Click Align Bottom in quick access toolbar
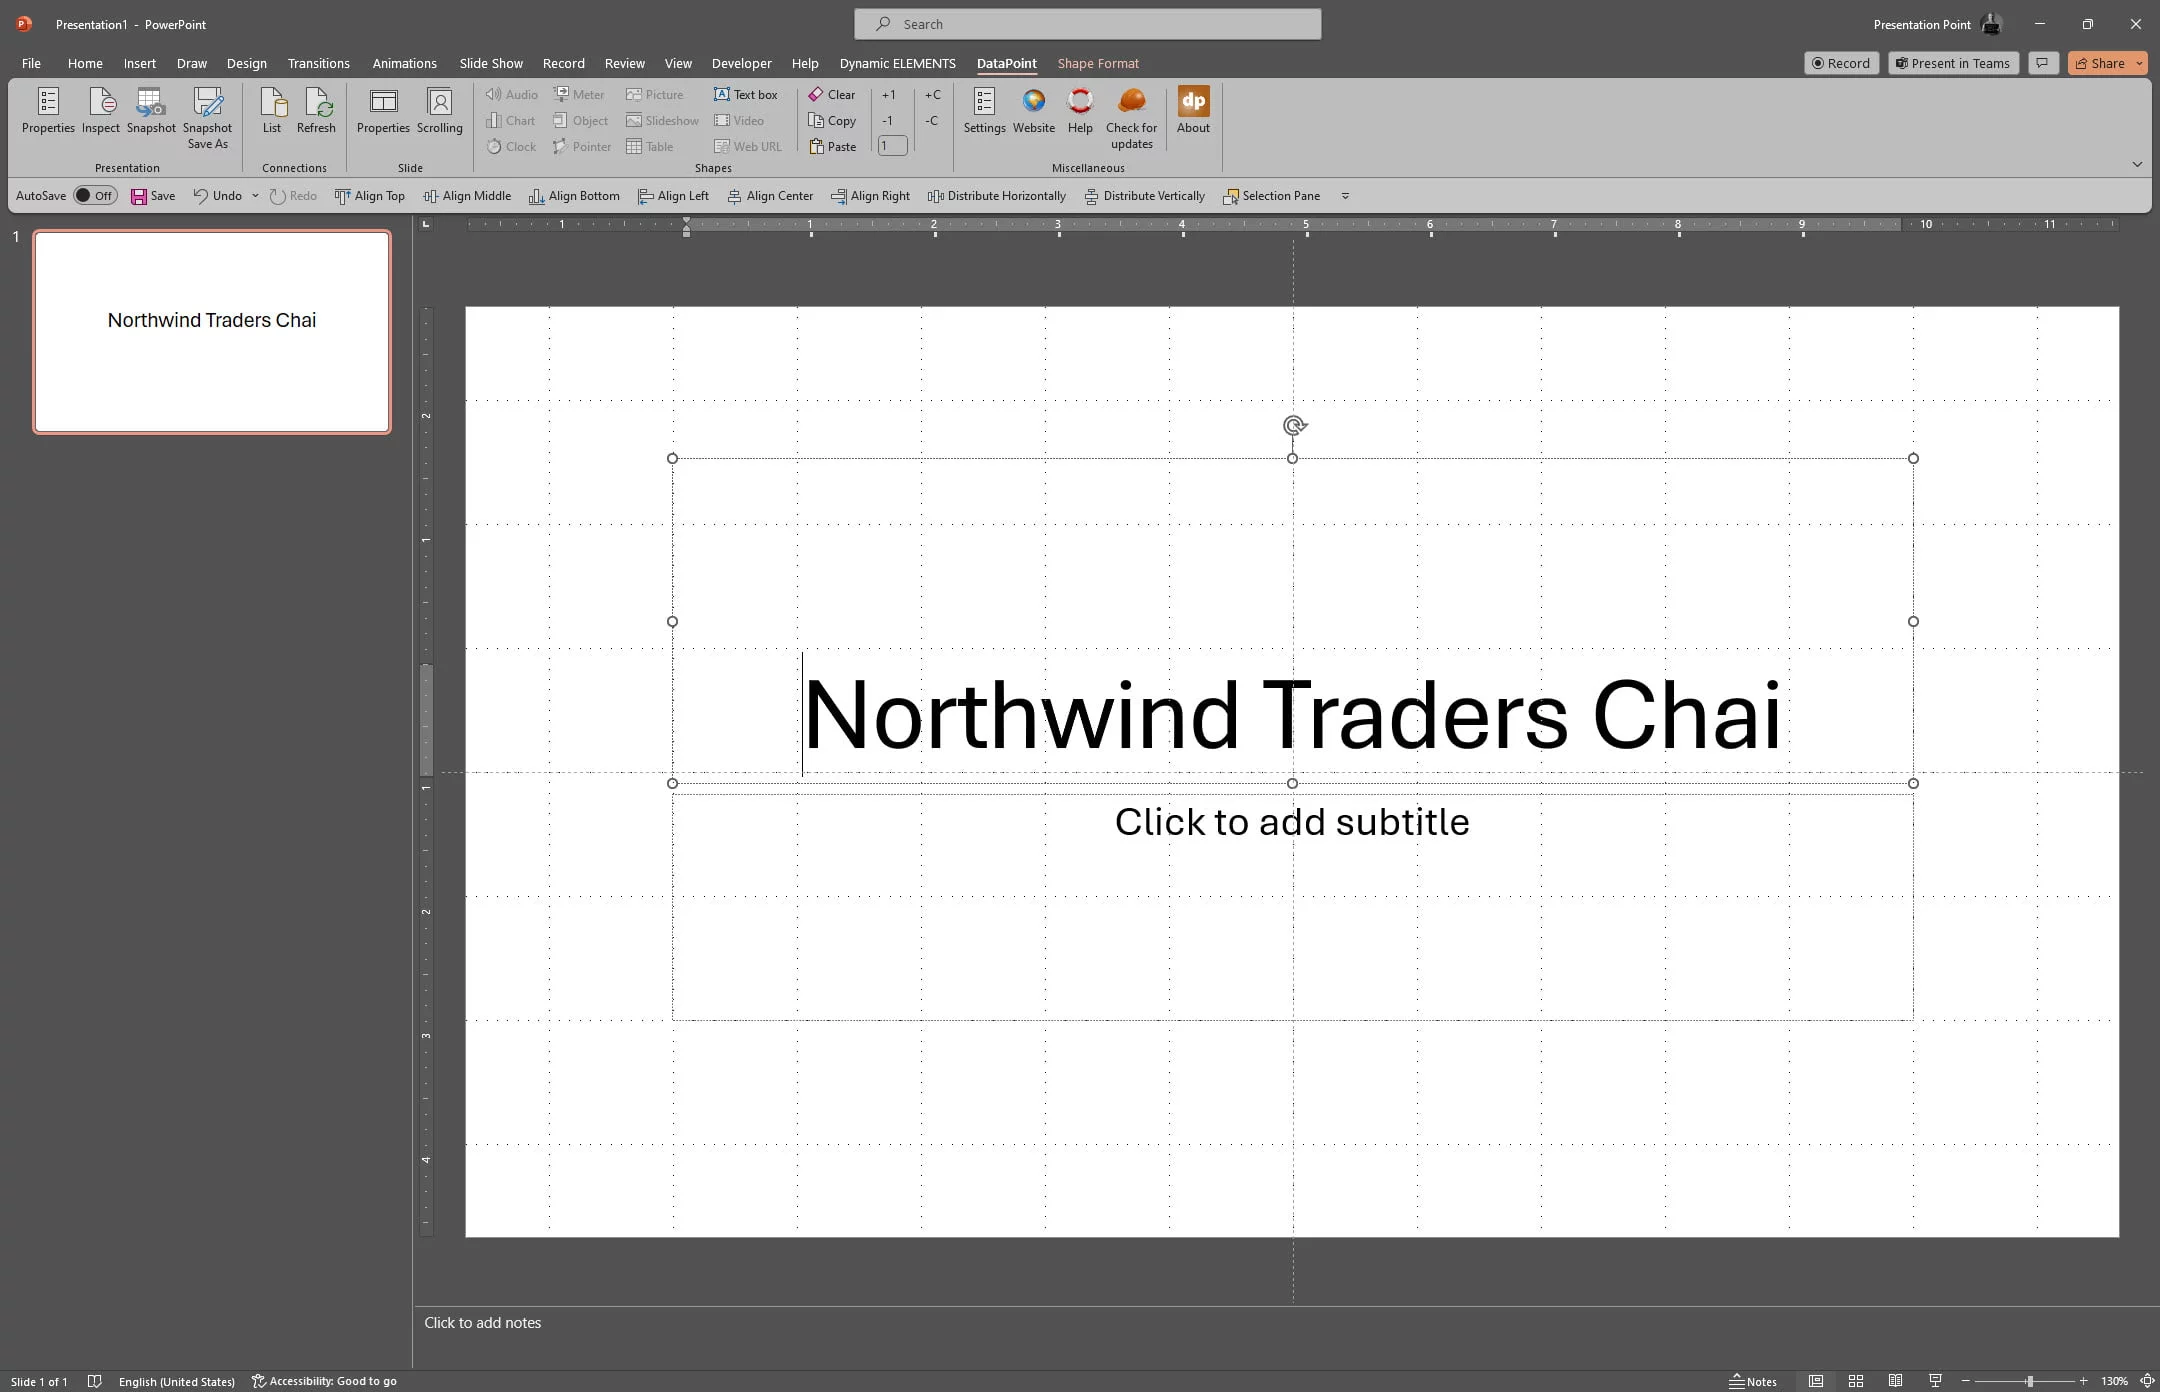This screenshot has width=2160, height=1392. (x=574, y=196)
